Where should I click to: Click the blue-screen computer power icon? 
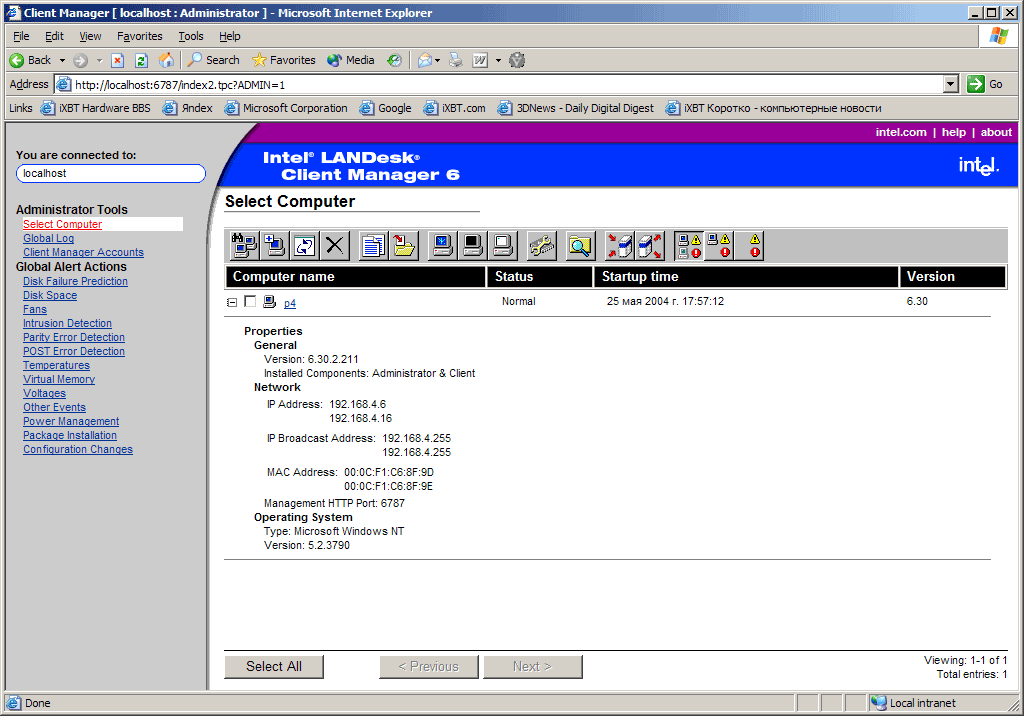[442, 246]
